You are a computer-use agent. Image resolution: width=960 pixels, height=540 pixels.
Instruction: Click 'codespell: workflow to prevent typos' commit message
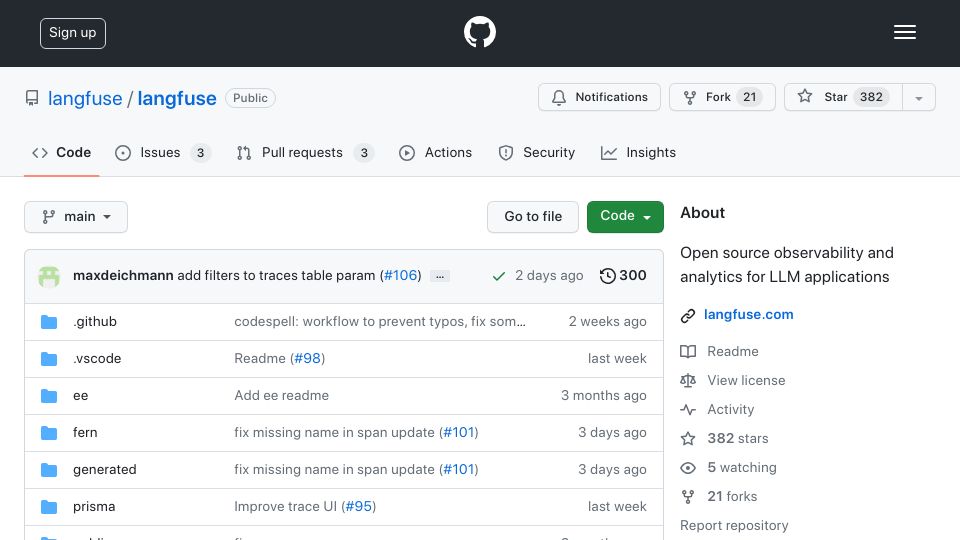tap(380, 321)
